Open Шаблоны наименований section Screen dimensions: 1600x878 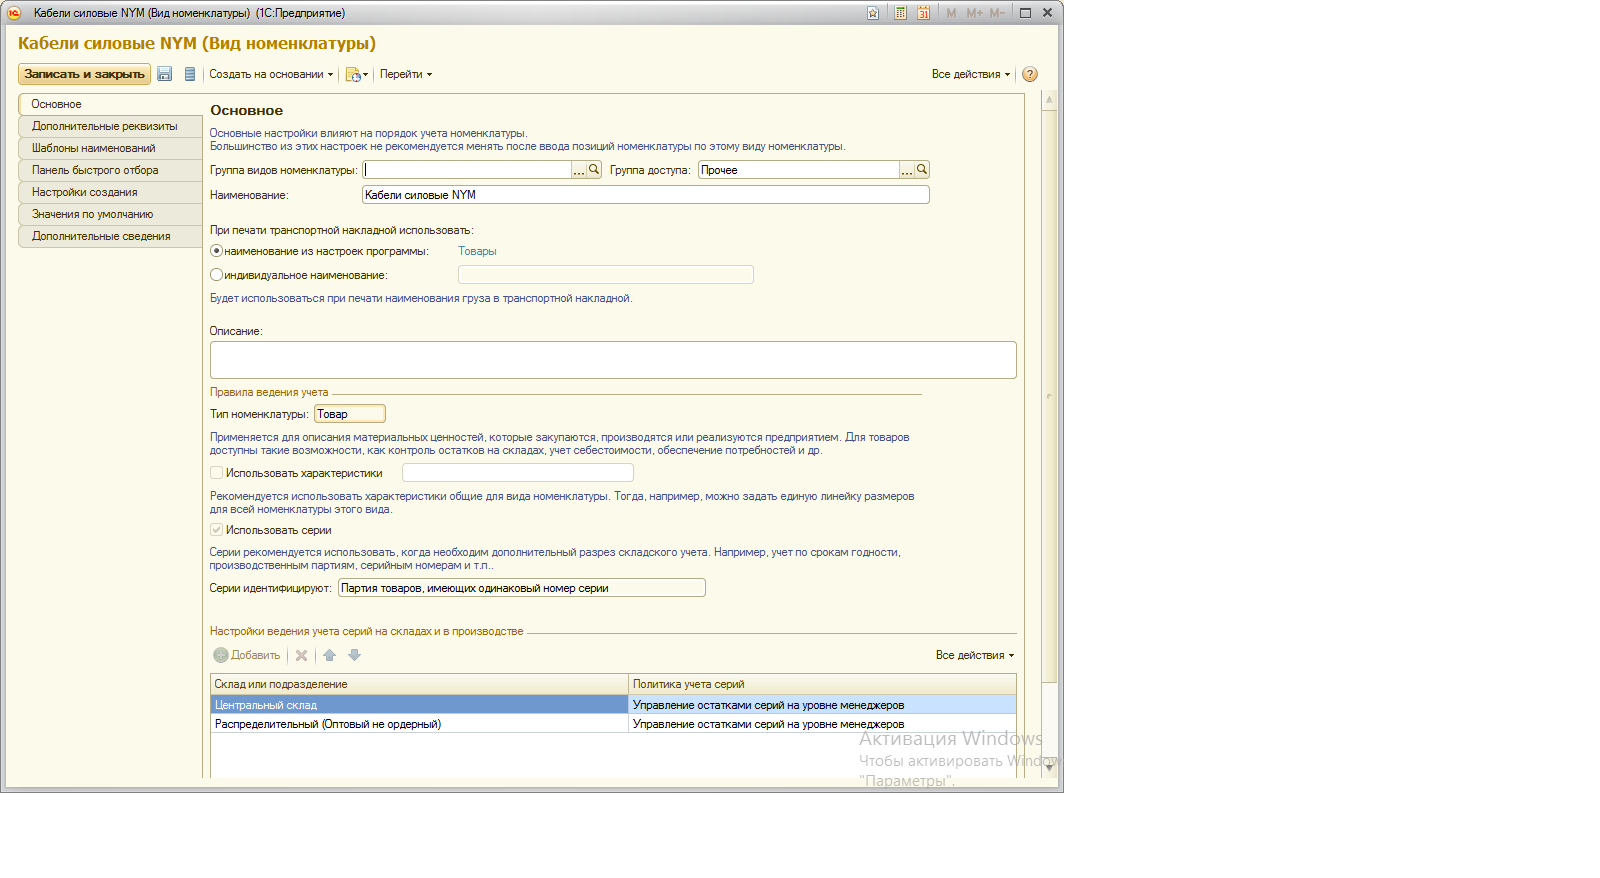[110, 148]
